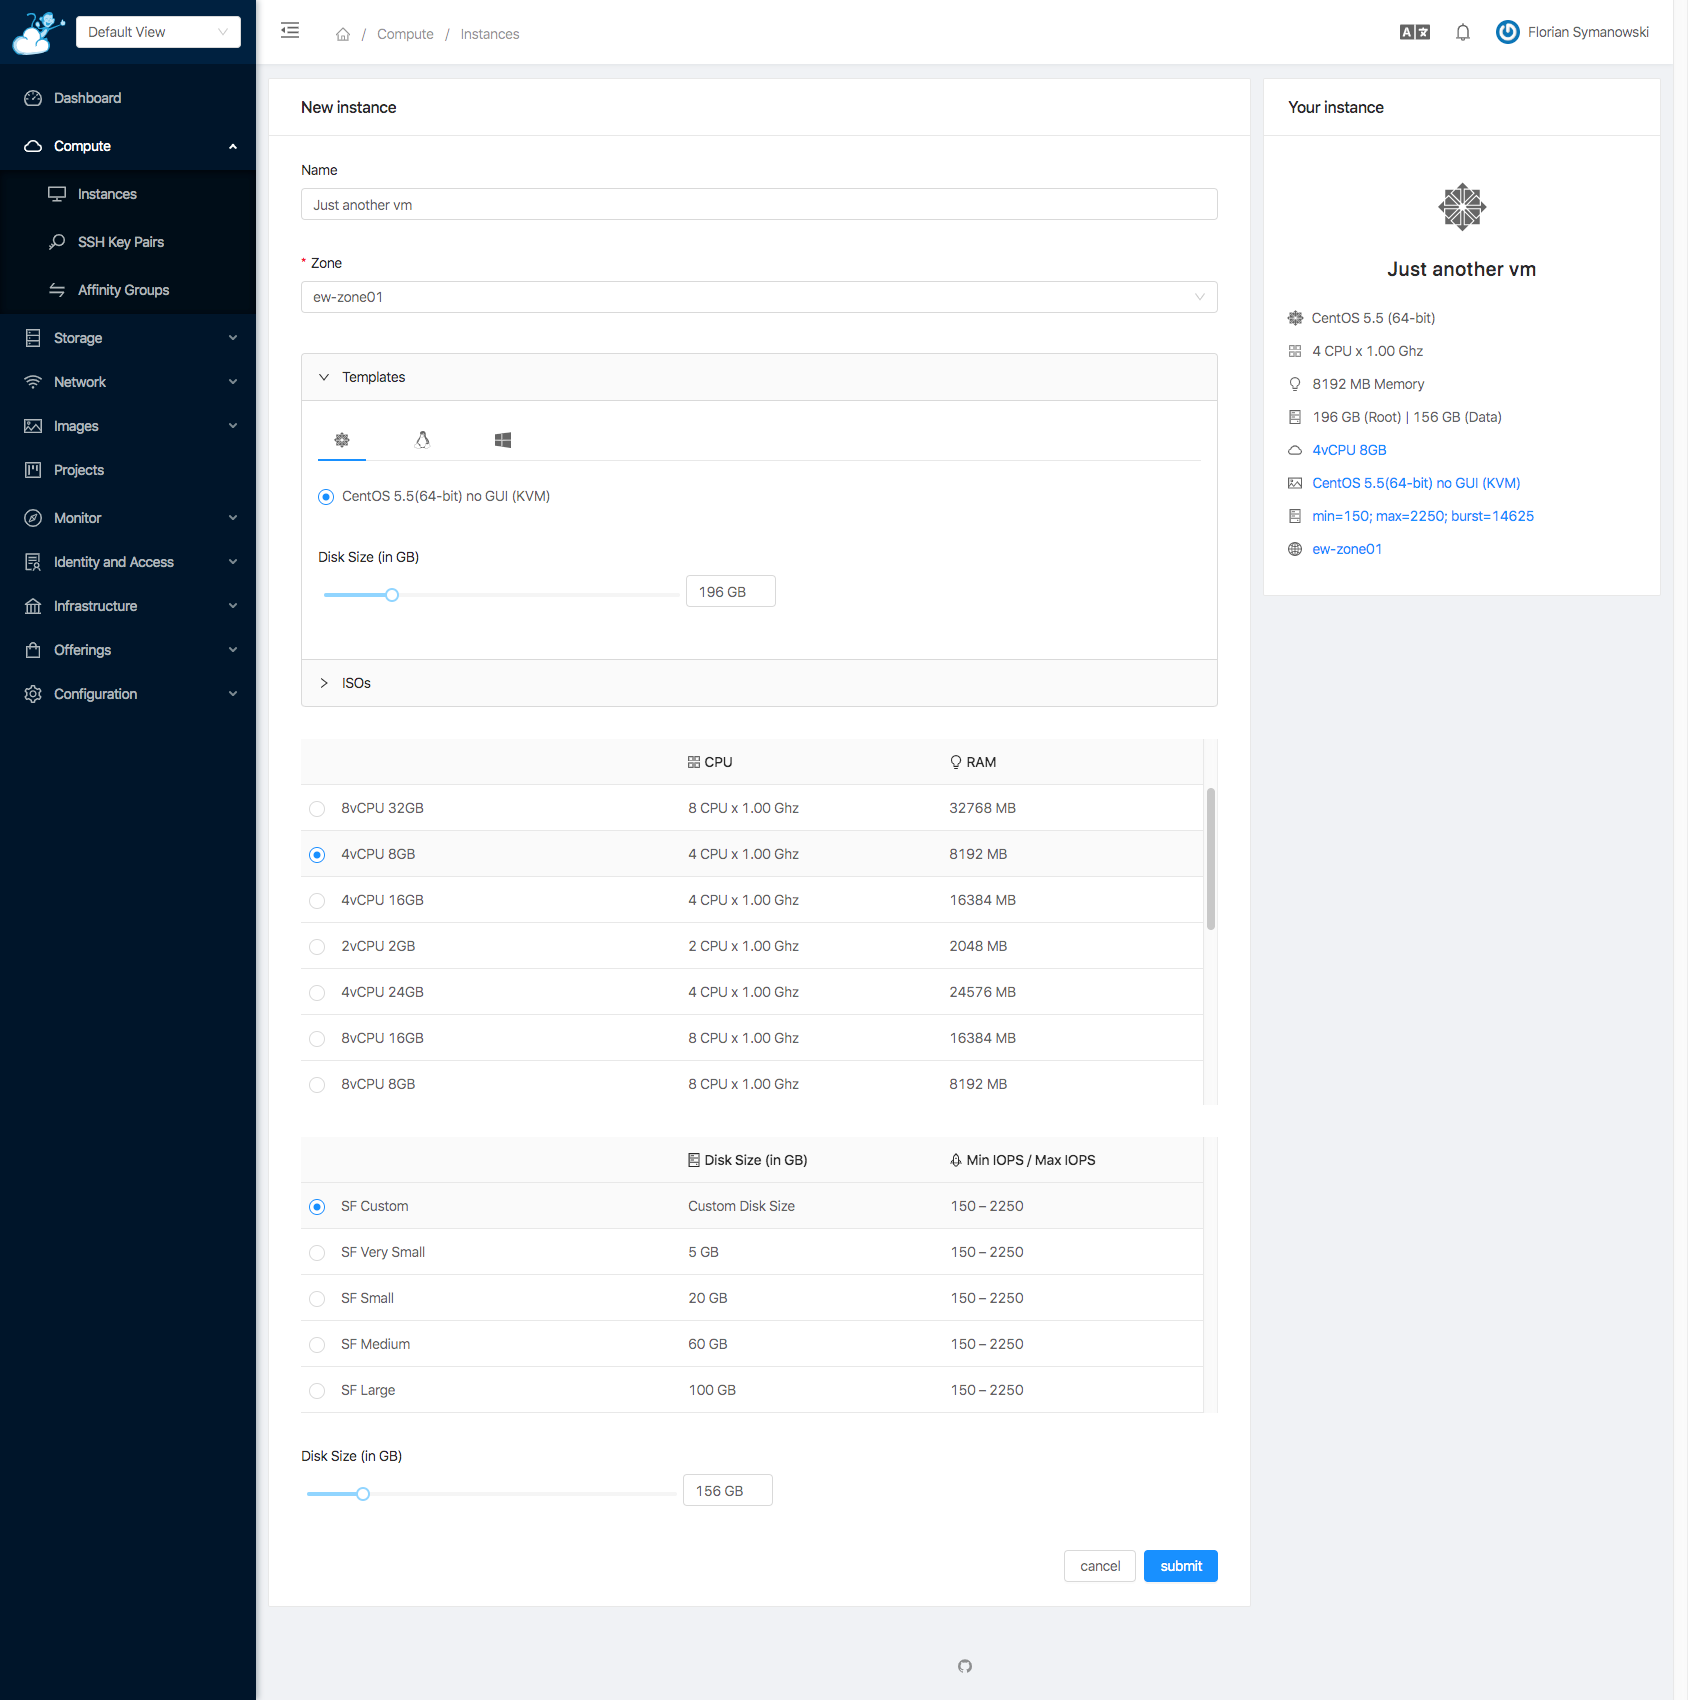This screenshot has height=1700, width=1688.
Task: Open the 4vCPU 8GB link in Your instance
Action: pos(1349,450)
